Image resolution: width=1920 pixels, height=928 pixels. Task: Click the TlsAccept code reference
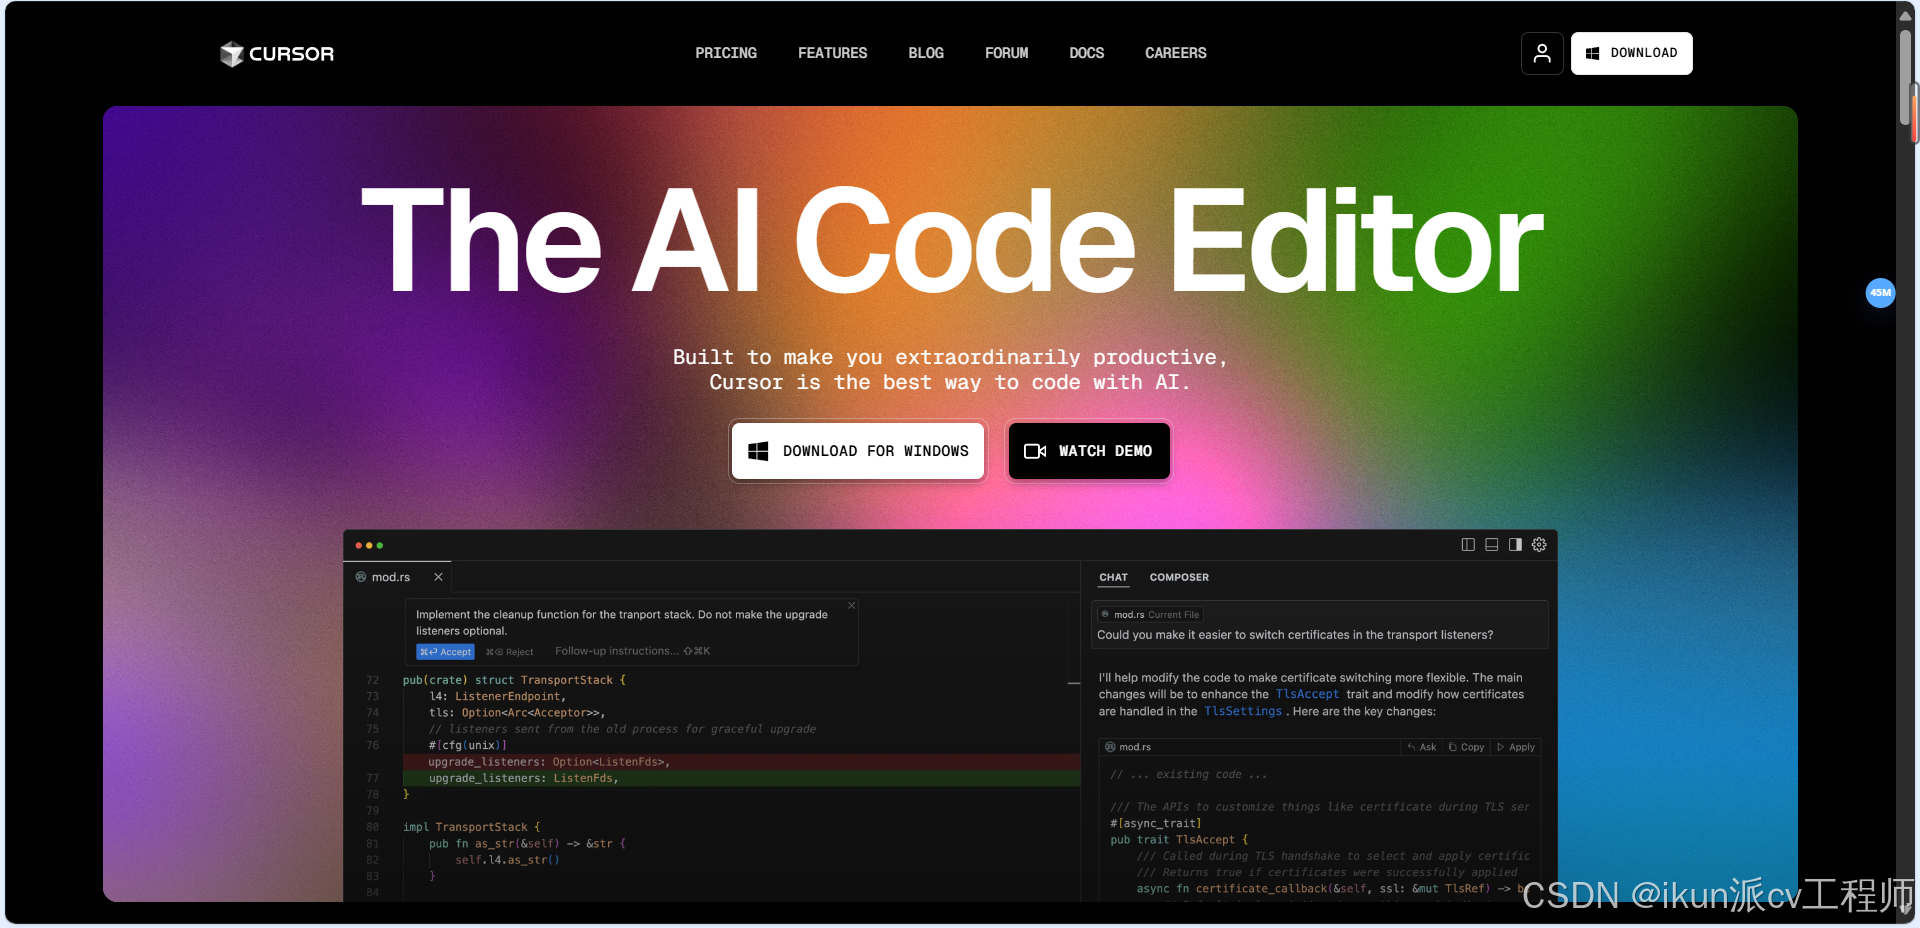point(1307,694)
